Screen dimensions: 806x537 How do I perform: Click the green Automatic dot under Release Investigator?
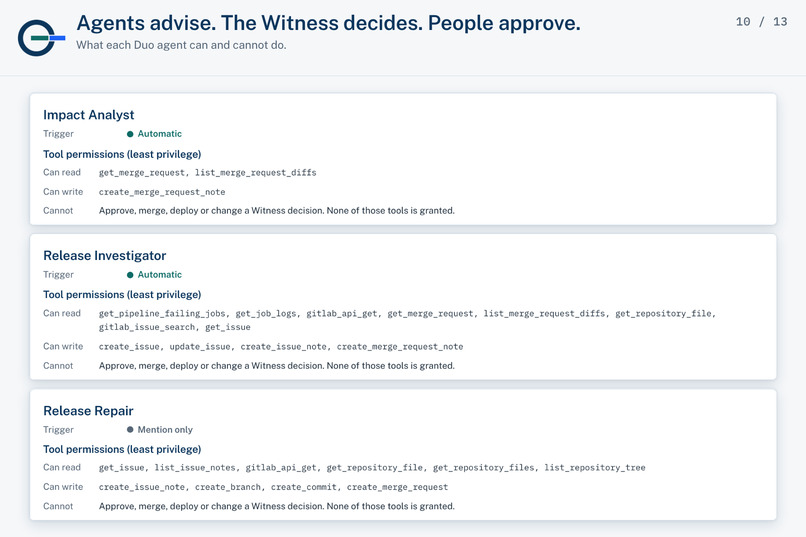pyautogui.click(x=130, y=275)
